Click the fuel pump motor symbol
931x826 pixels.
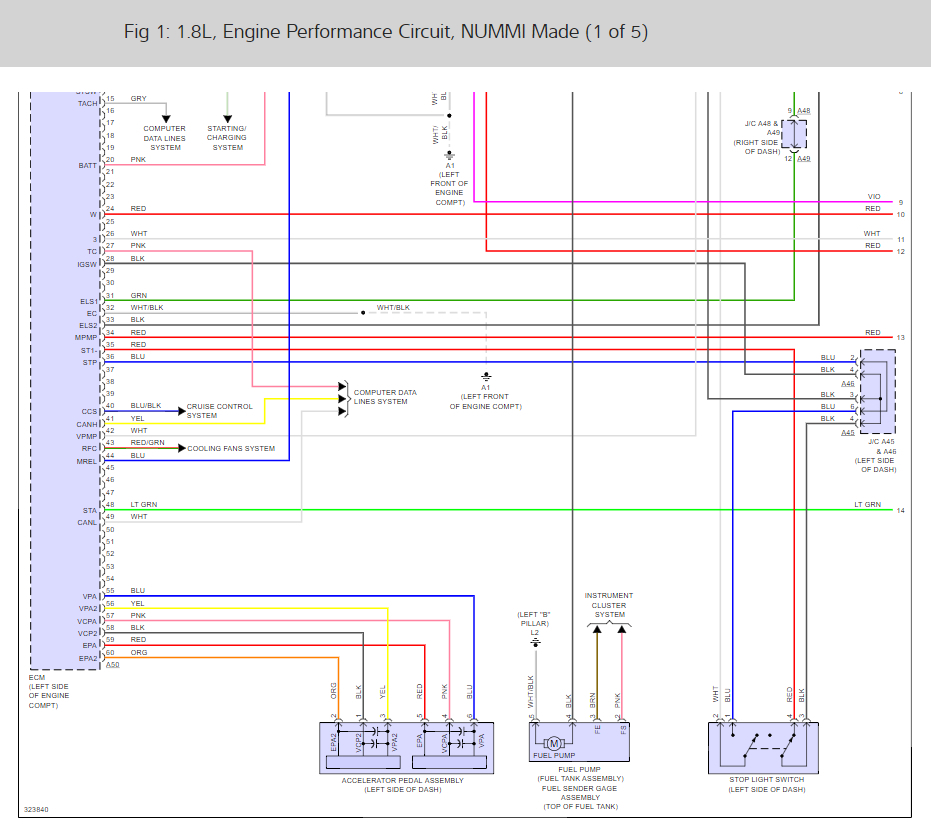[x=554, y=743]
